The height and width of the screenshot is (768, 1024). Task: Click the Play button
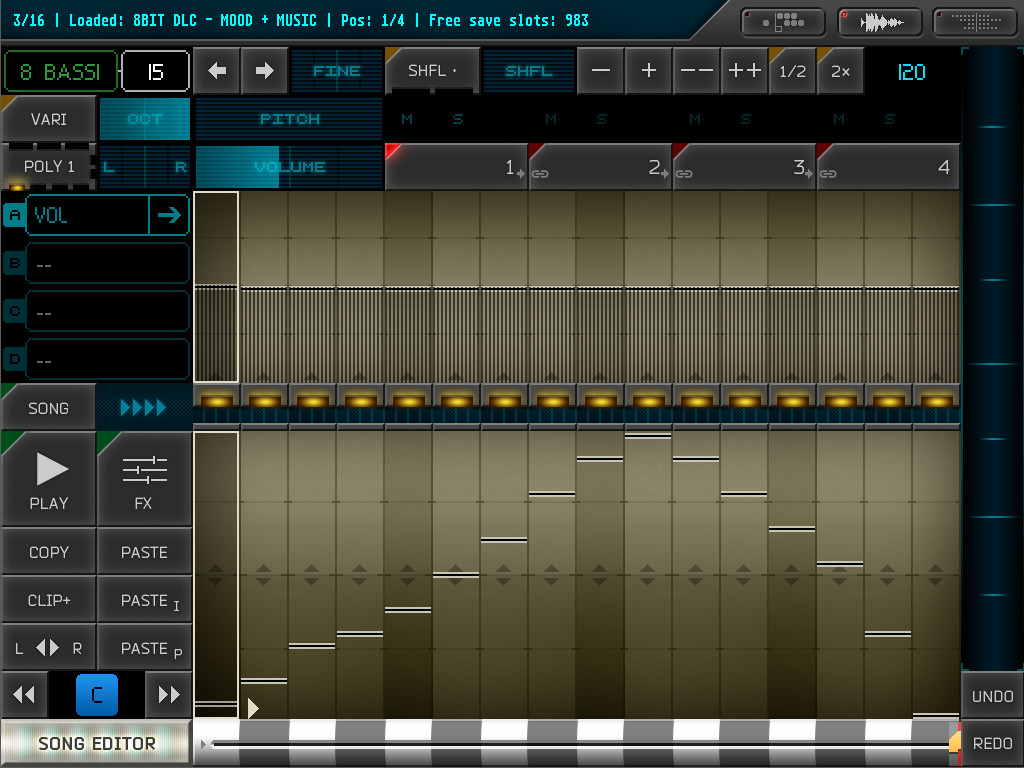48,478
